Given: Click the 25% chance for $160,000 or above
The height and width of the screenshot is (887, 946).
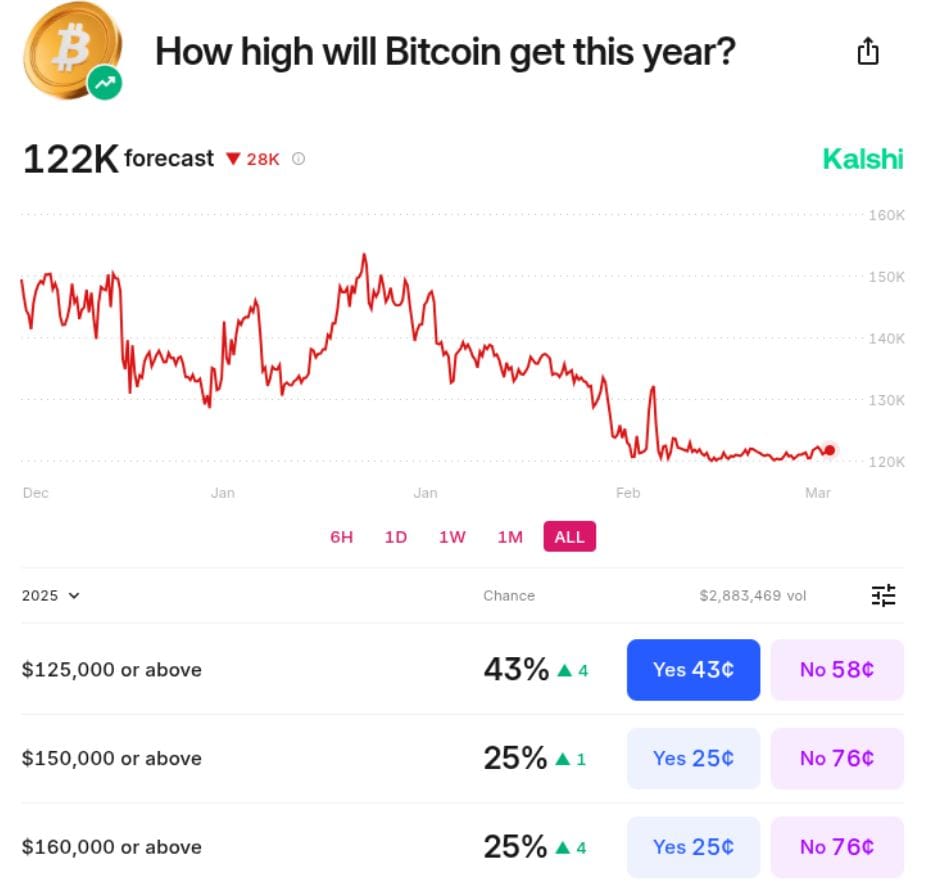Looking at the screenshot, I should pos(515,846).
